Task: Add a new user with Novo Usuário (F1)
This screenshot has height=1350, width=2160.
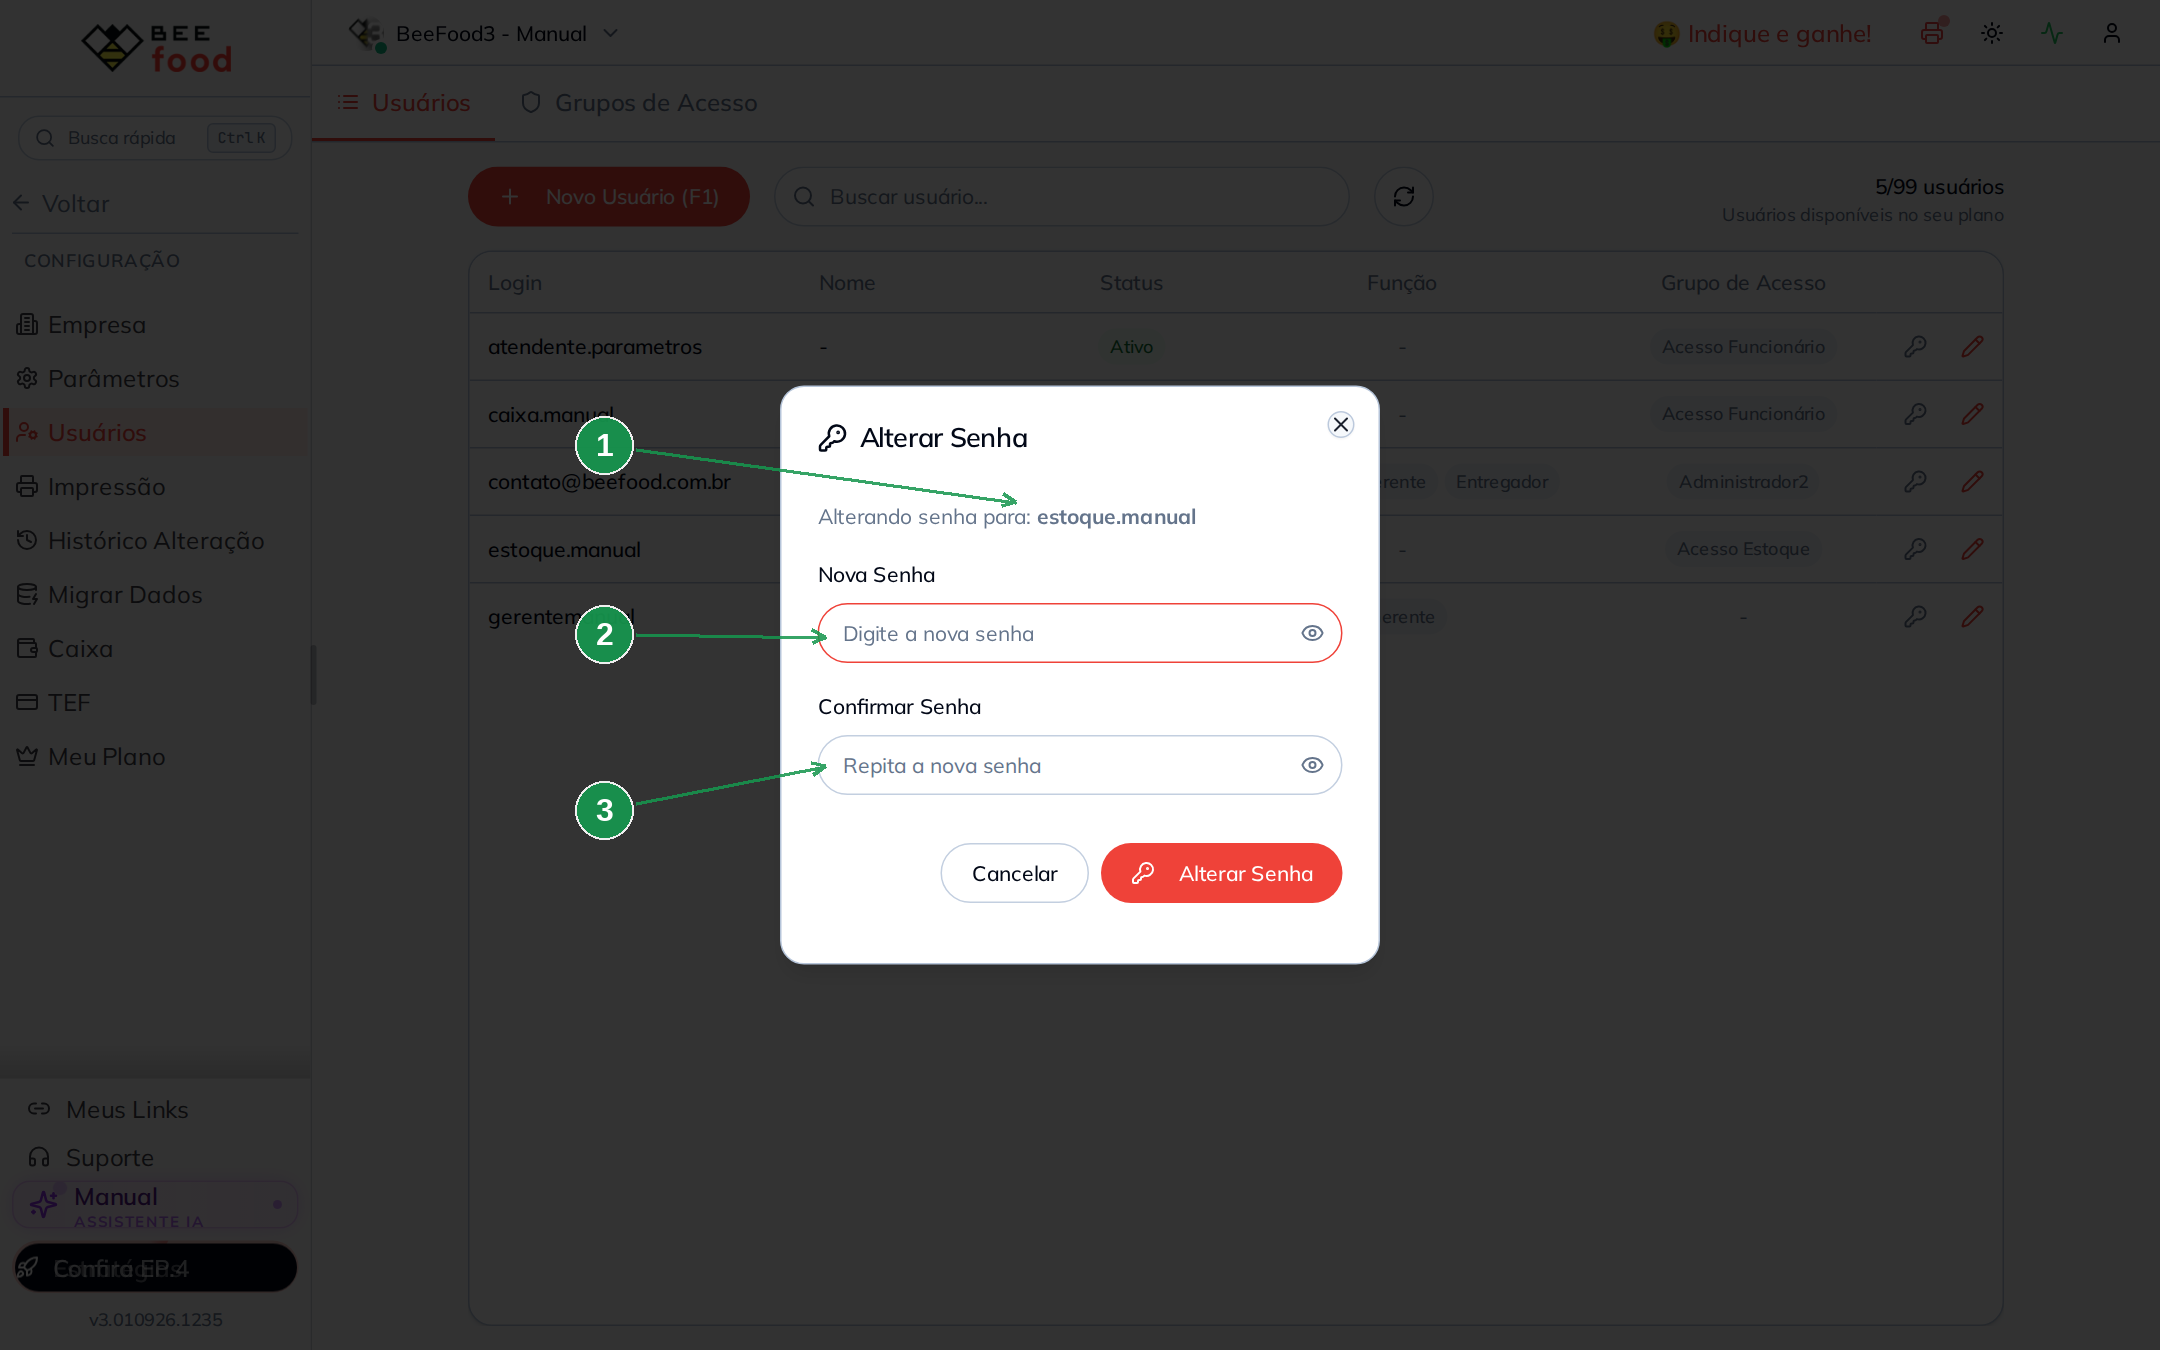Action: point(609,197)
